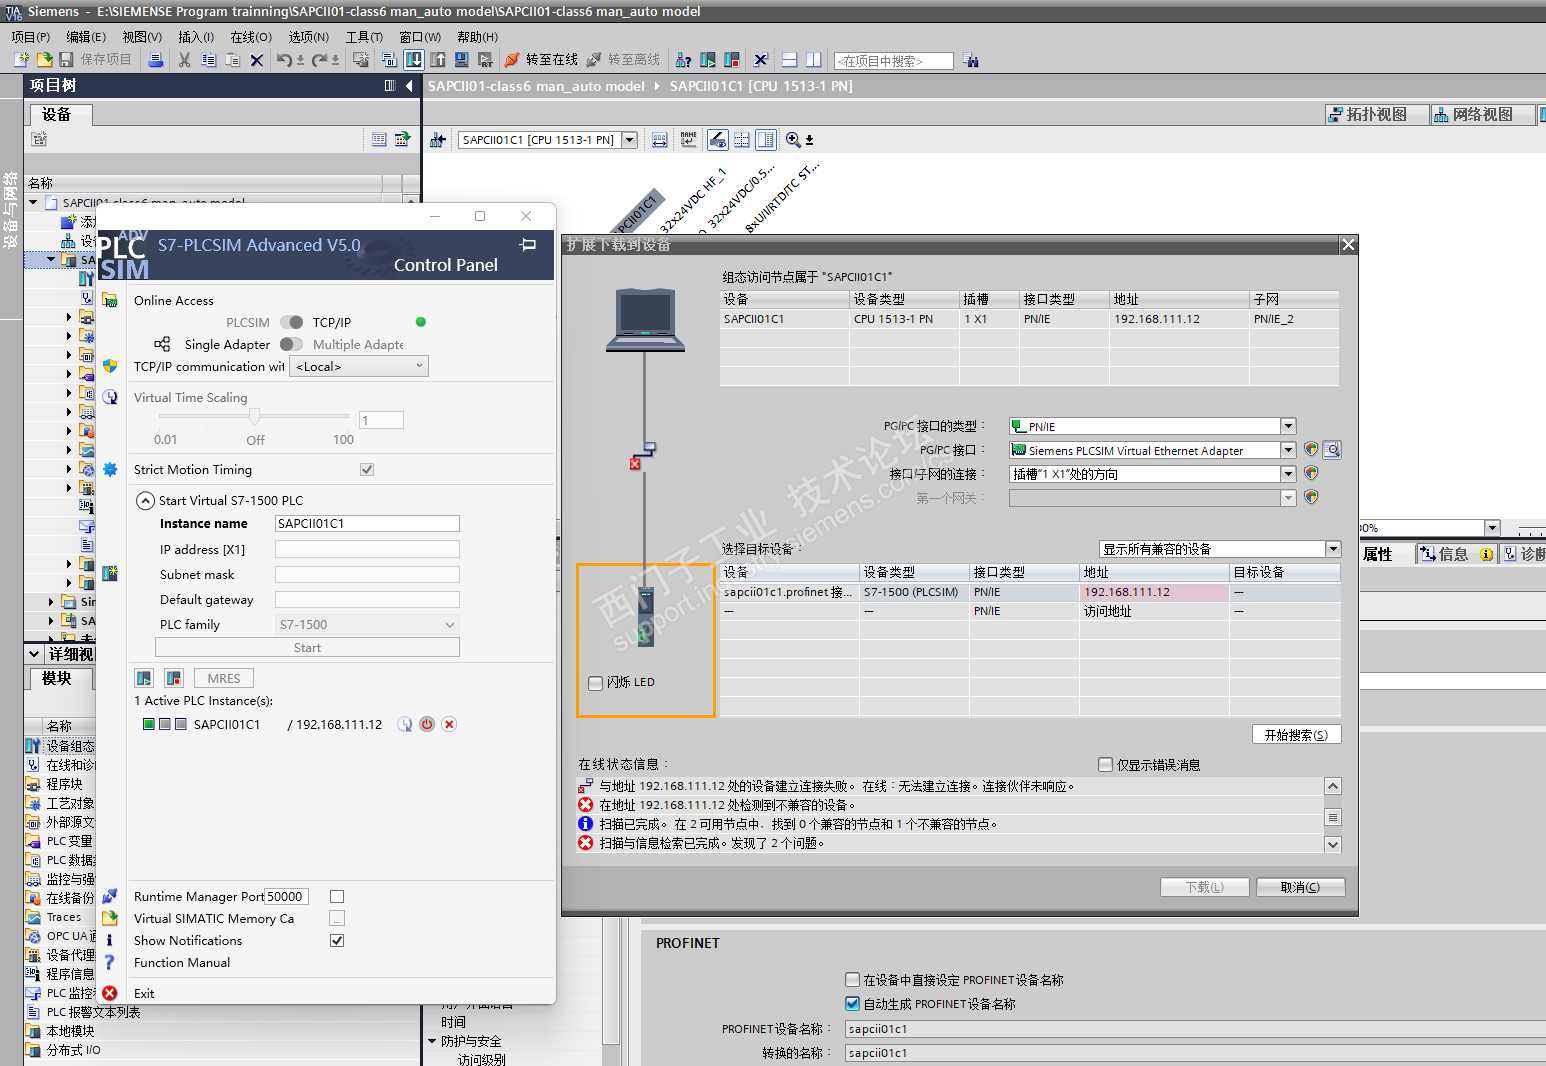Click the start CPU icon in TIA toolbar
1546x1066 pixels.
[x=708, y=60]
